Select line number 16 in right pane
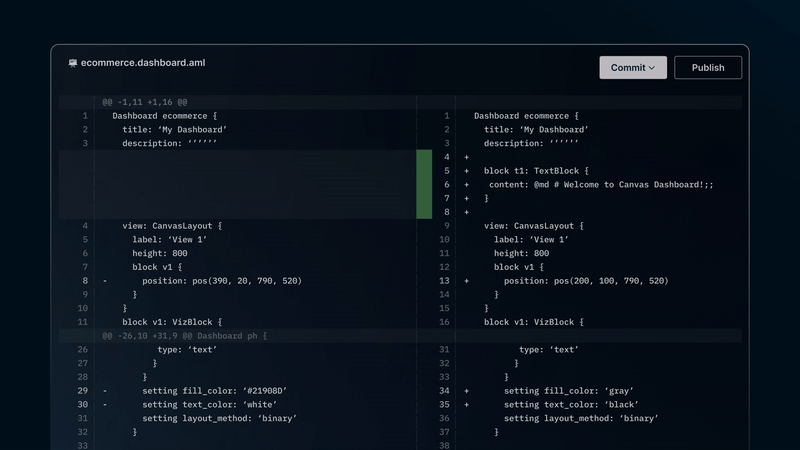Viewport: 800px width, 450px height. click(x=445, y=322)
